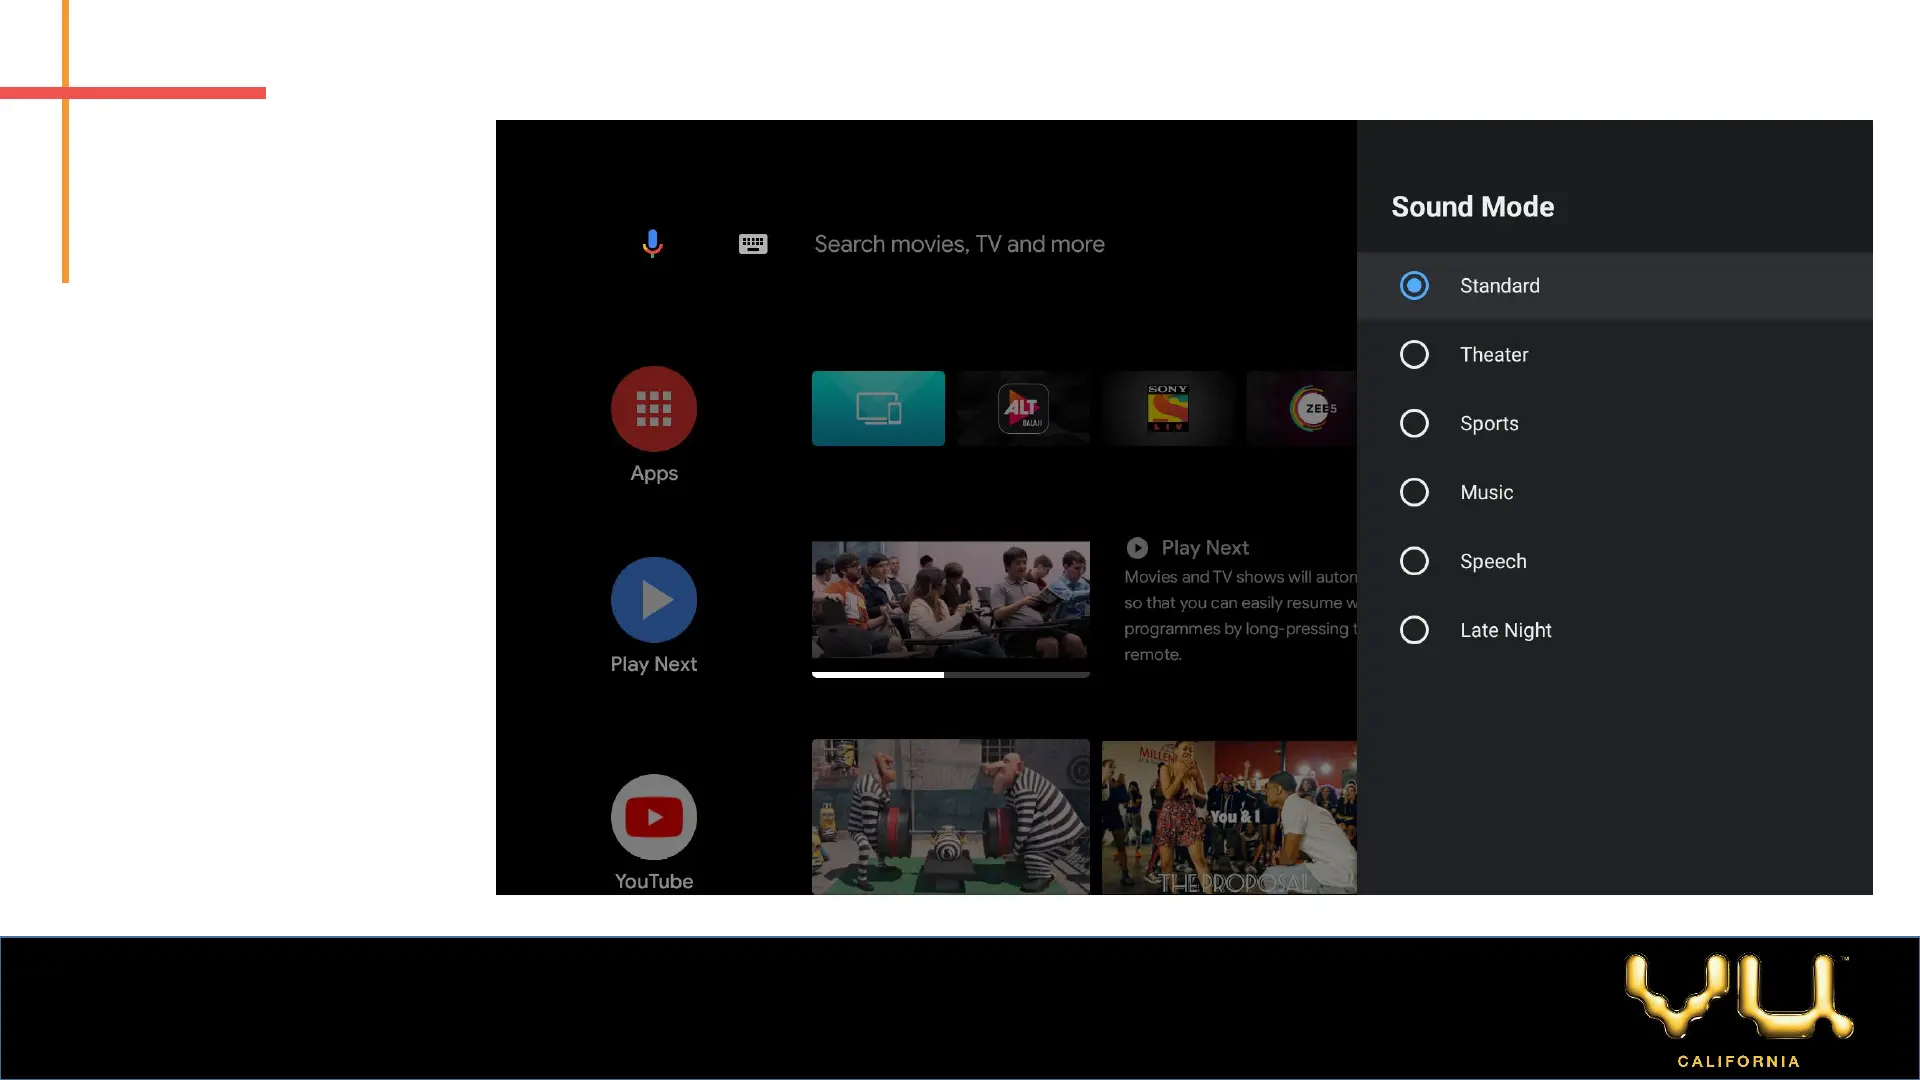Image resolution: width=1920 pixels, height=1080 pixels.
Task: Open the teal screen-cast device tile
Action: tap(878, 408)
